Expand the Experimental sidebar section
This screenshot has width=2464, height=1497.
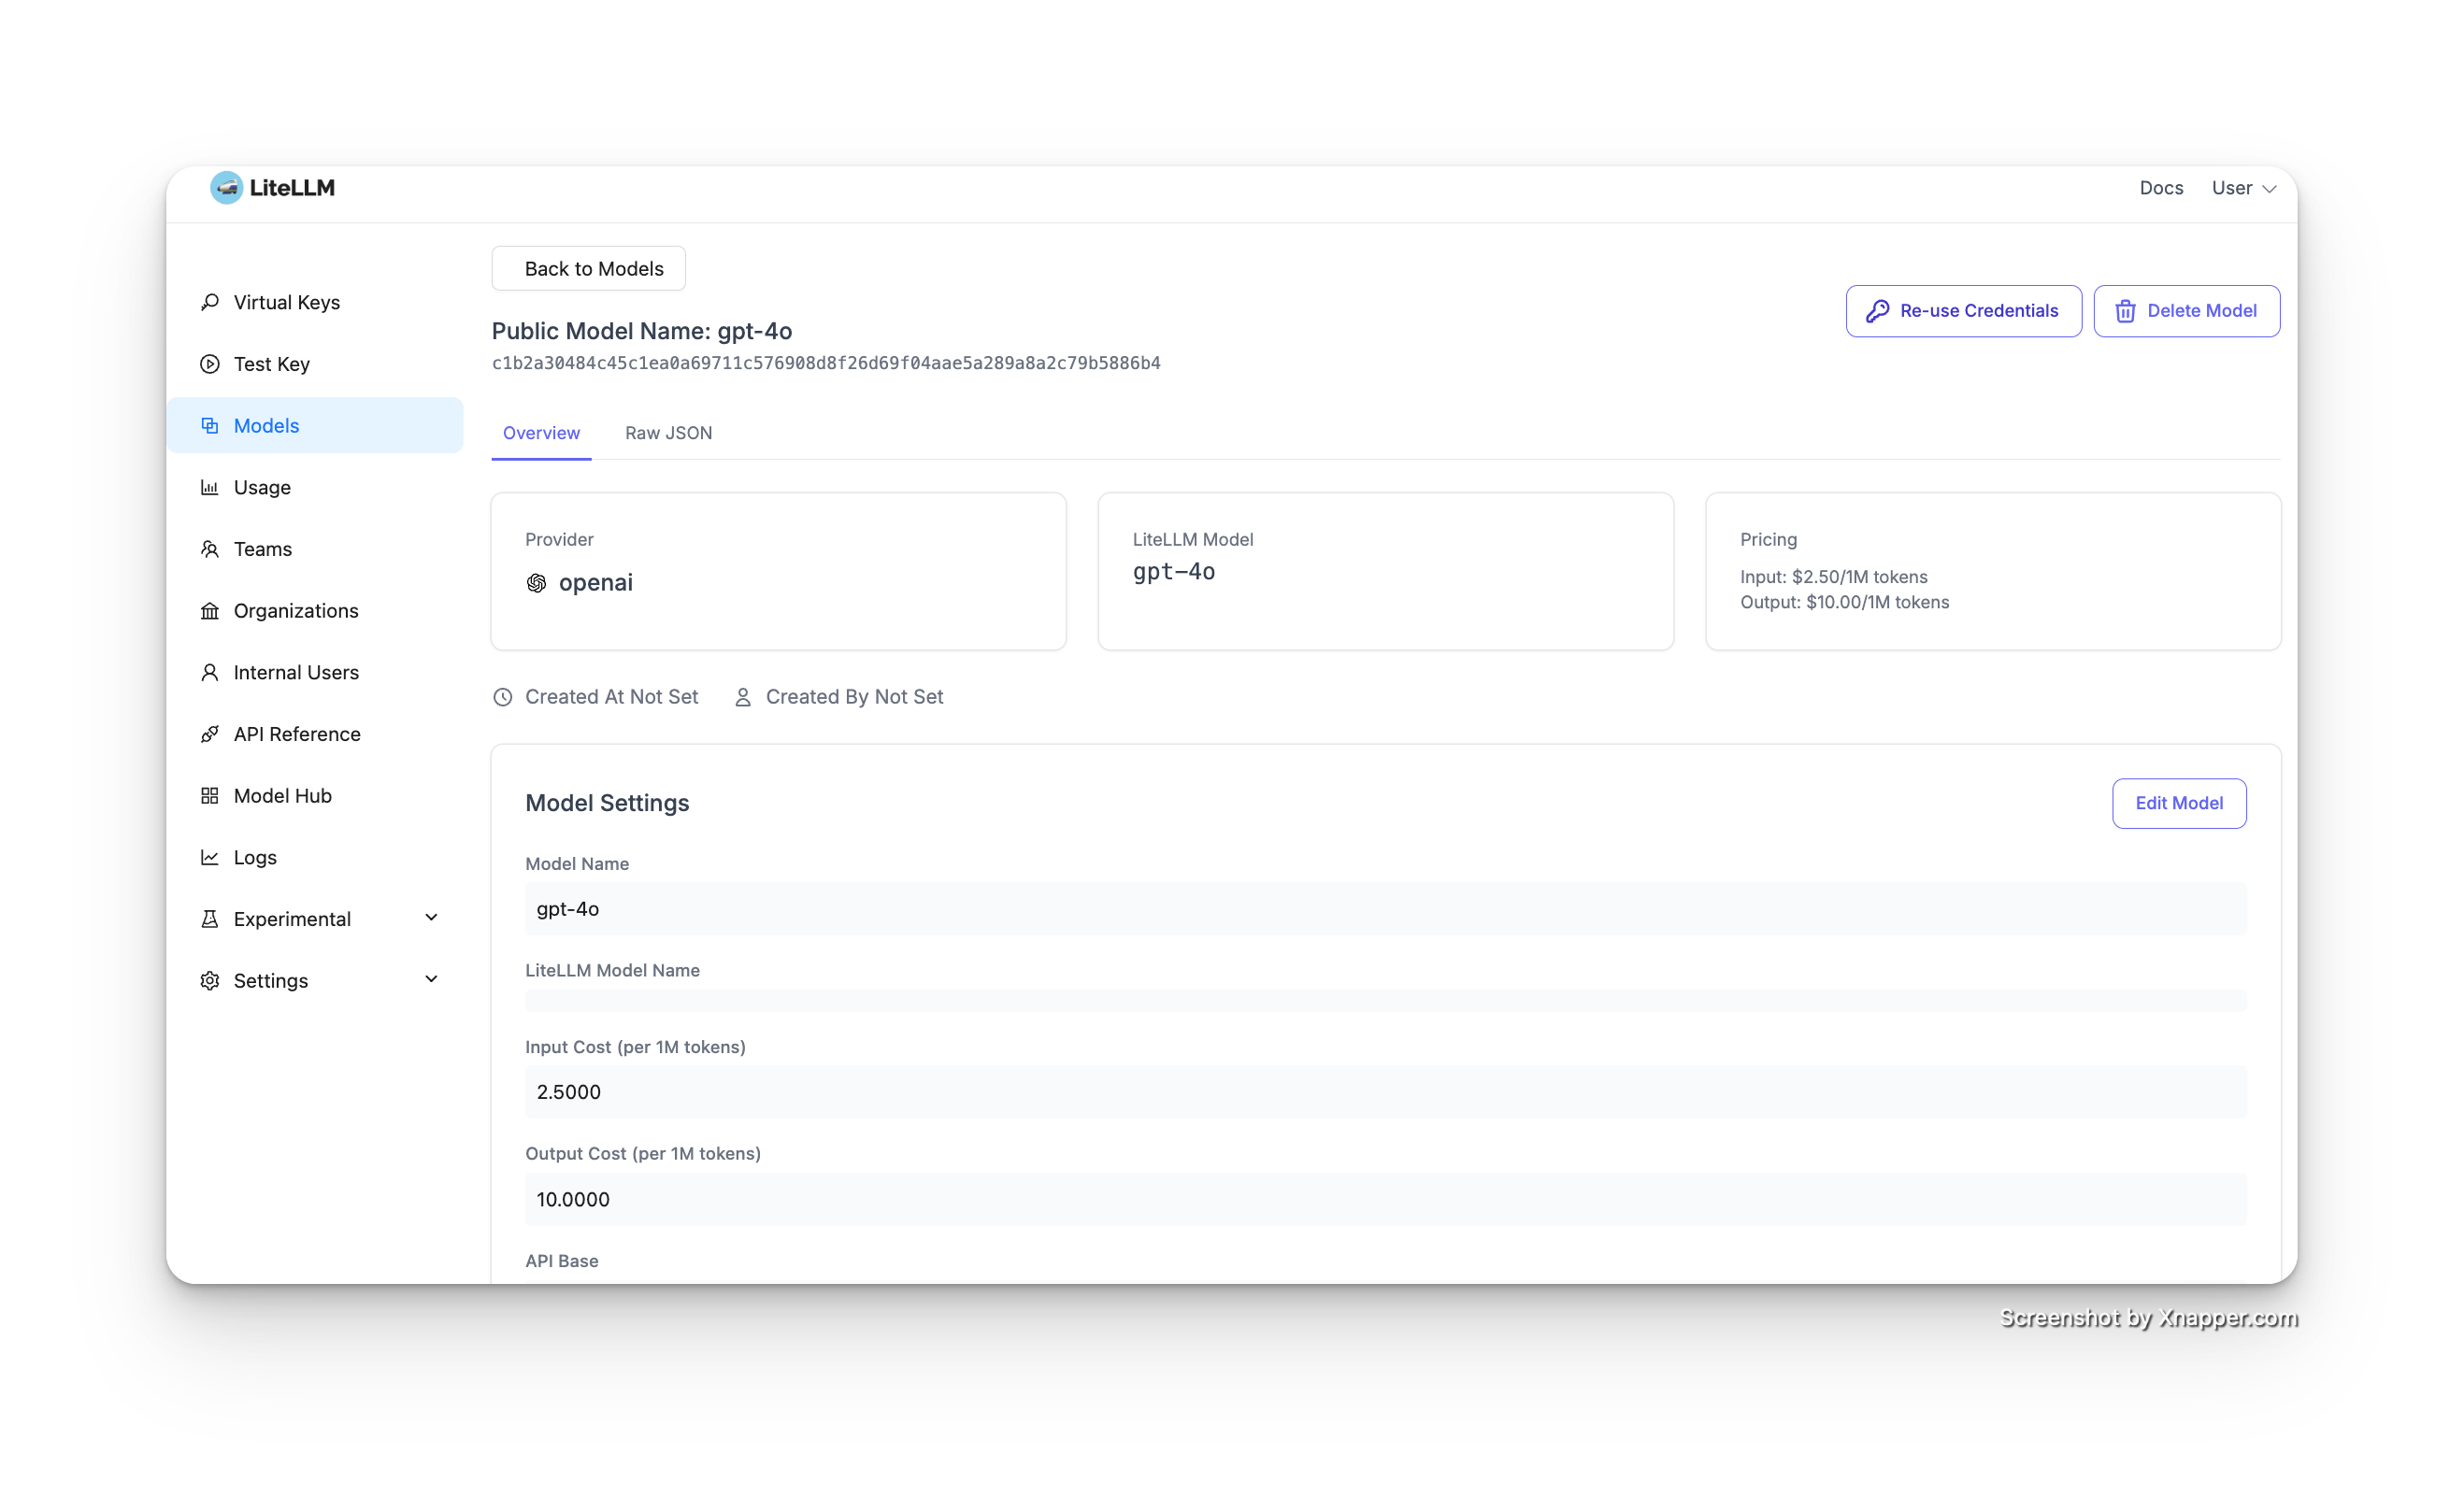pyautogui.click(x=431, y=918)
